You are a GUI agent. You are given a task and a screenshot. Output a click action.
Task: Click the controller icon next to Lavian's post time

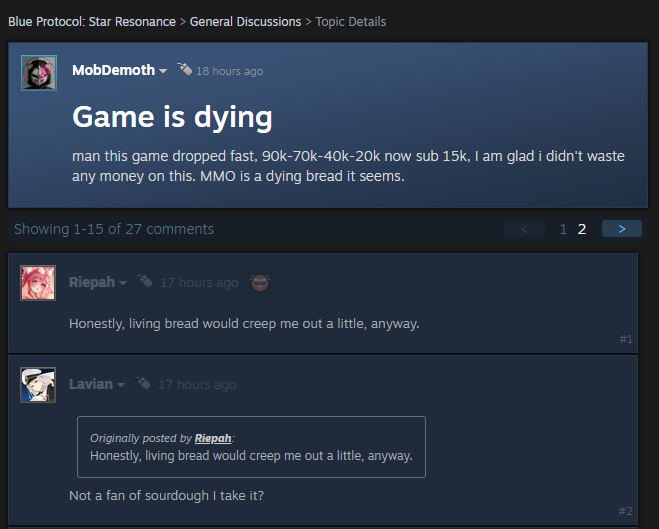click(x=142, y=383)
